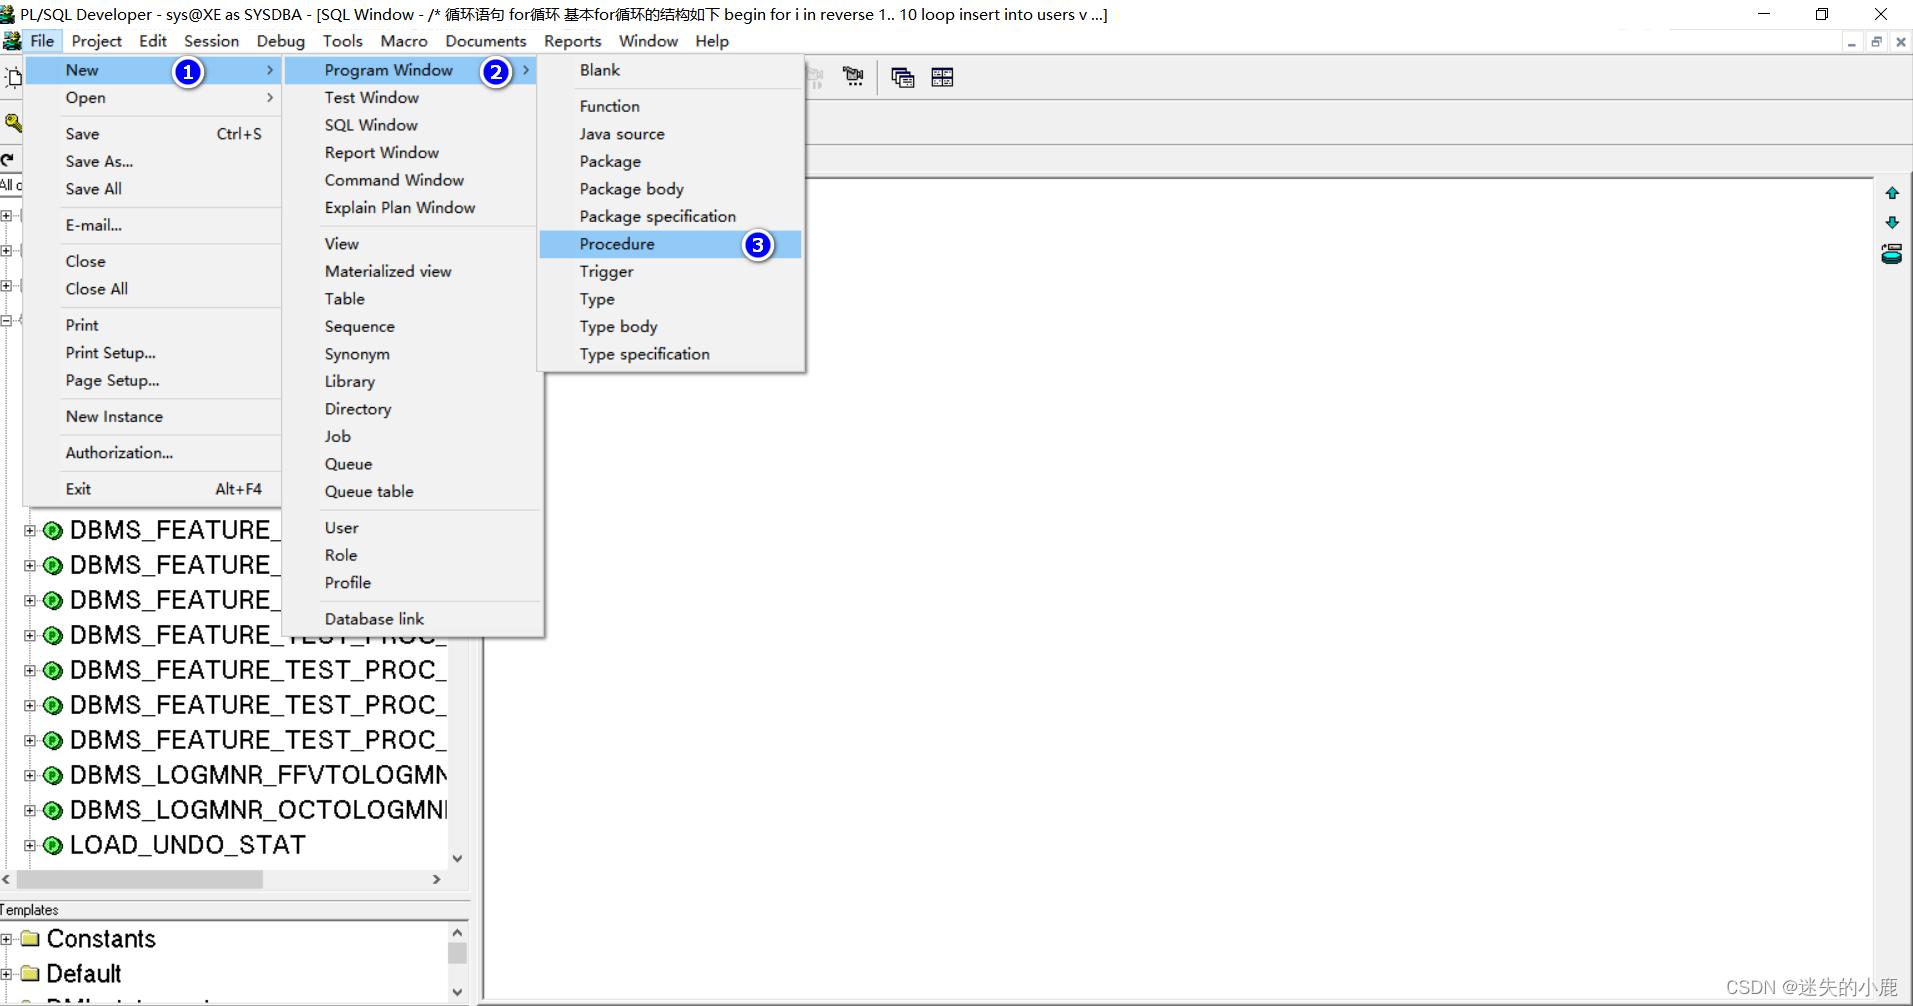Select Table from New menu
This screenshot has height=1006, width=1913.
tap(412, 299)
